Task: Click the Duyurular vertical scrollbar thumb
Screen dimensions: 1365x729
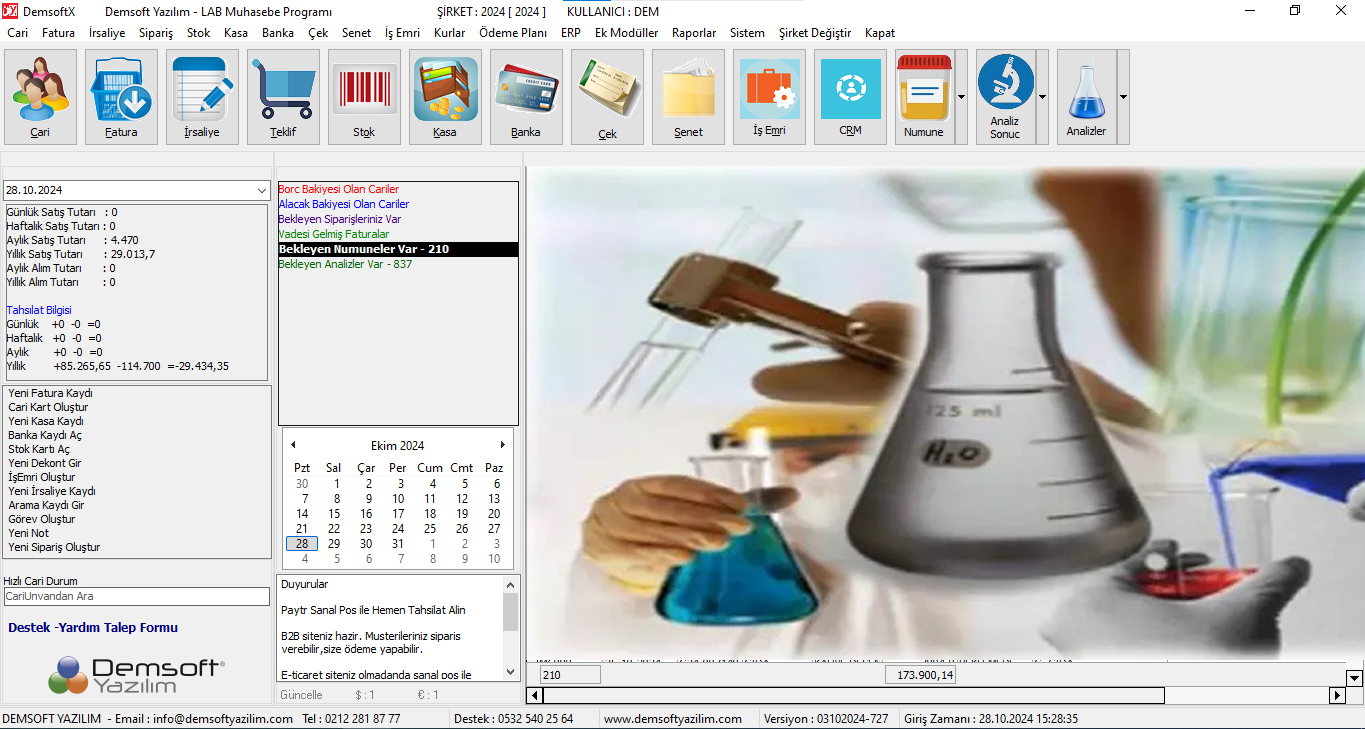Action: click(x=511, y=612)
